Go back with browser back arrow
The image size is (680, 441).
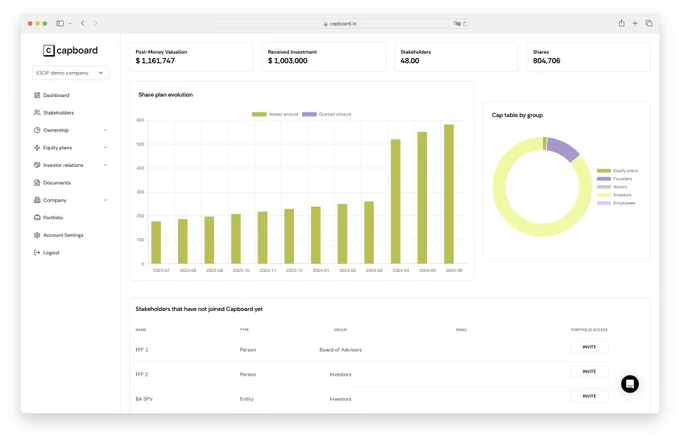(x=82, y=23)
